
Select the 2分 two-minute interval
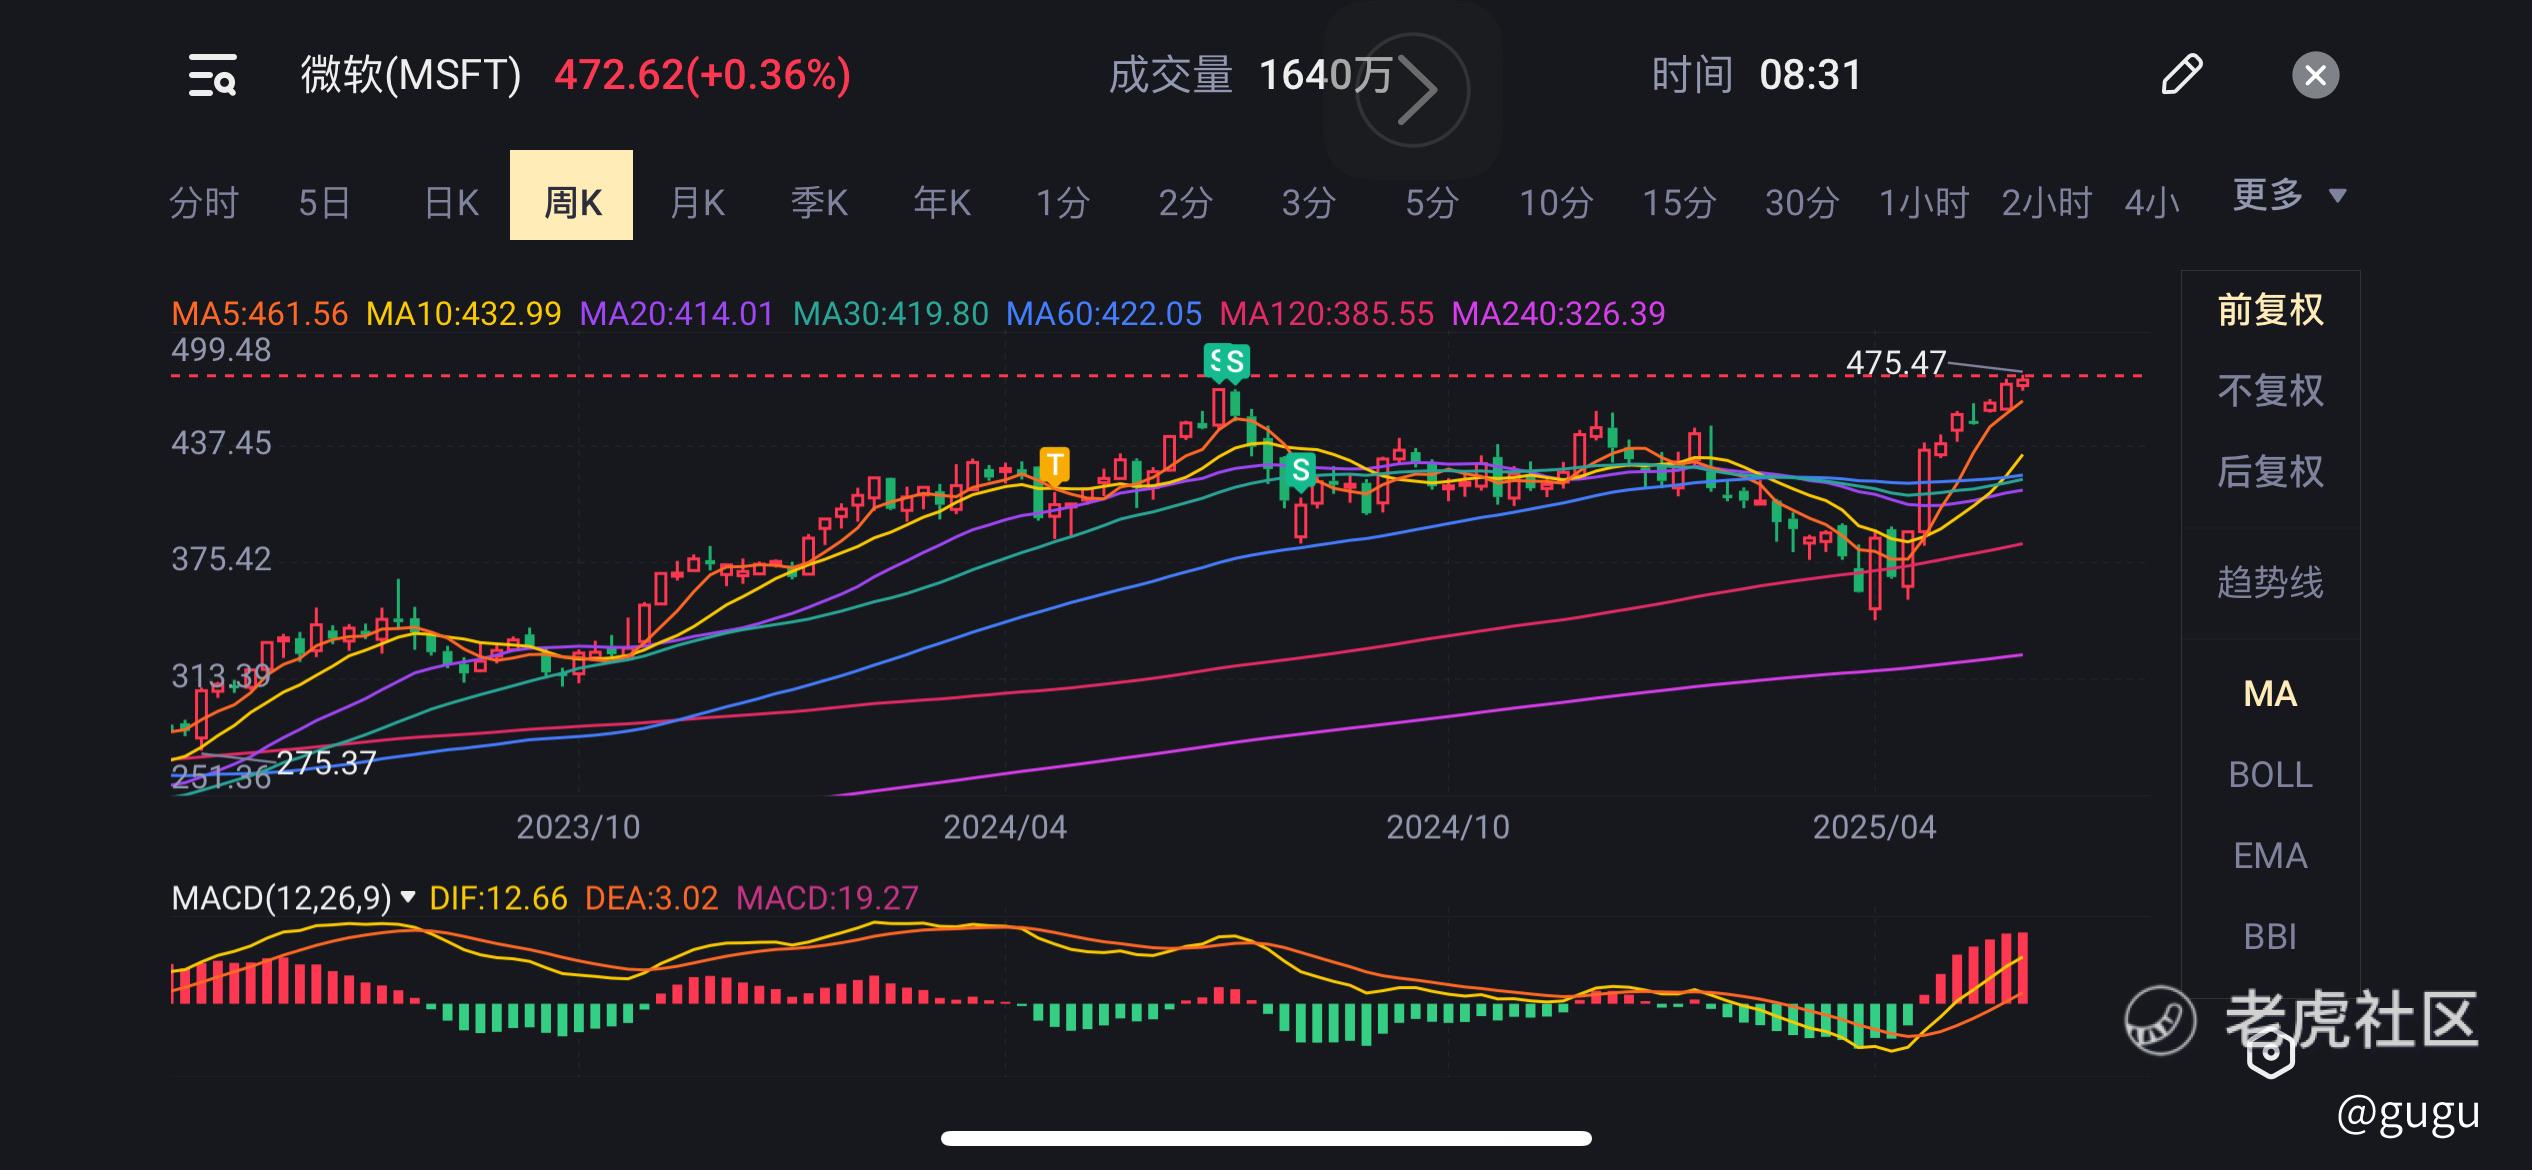1186,203
